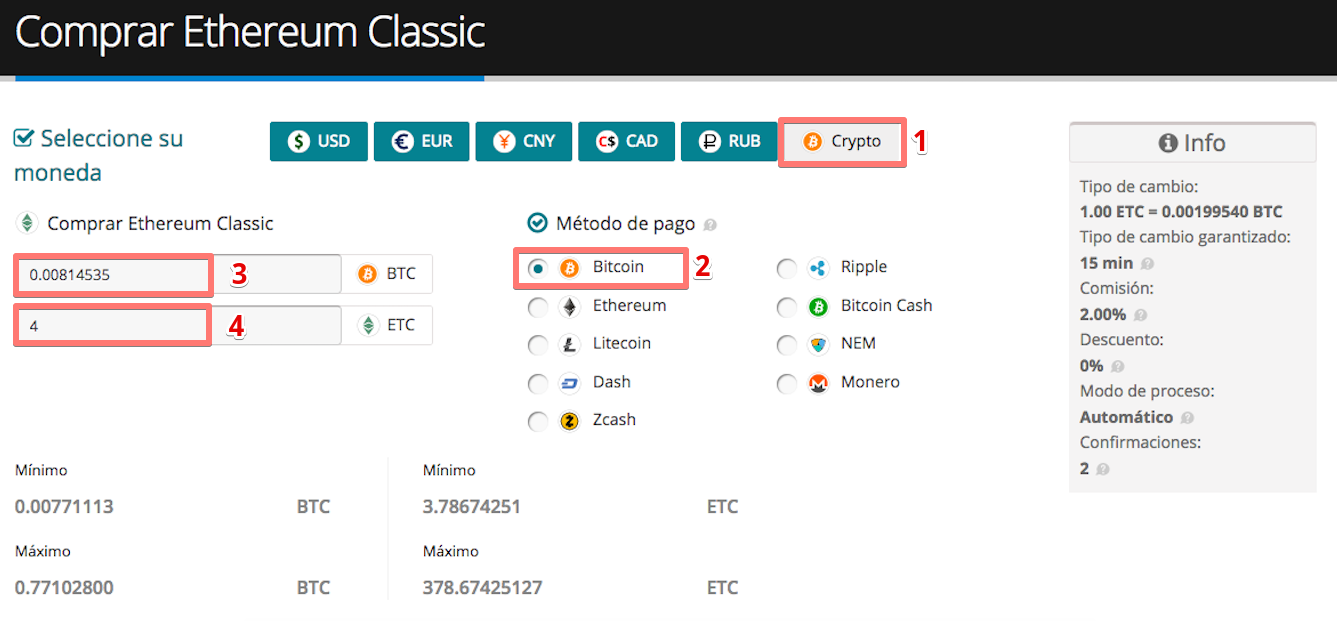Click the help icon next to Confirmaciones value 2

[x=1102, y=469]
